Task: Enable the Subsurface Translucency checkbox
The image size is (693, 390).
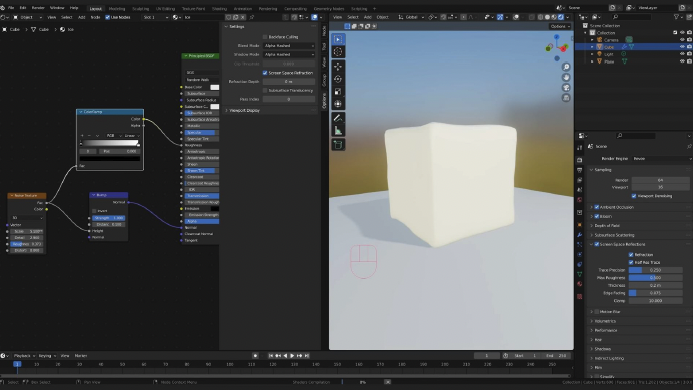Action: tap(265, 91)
